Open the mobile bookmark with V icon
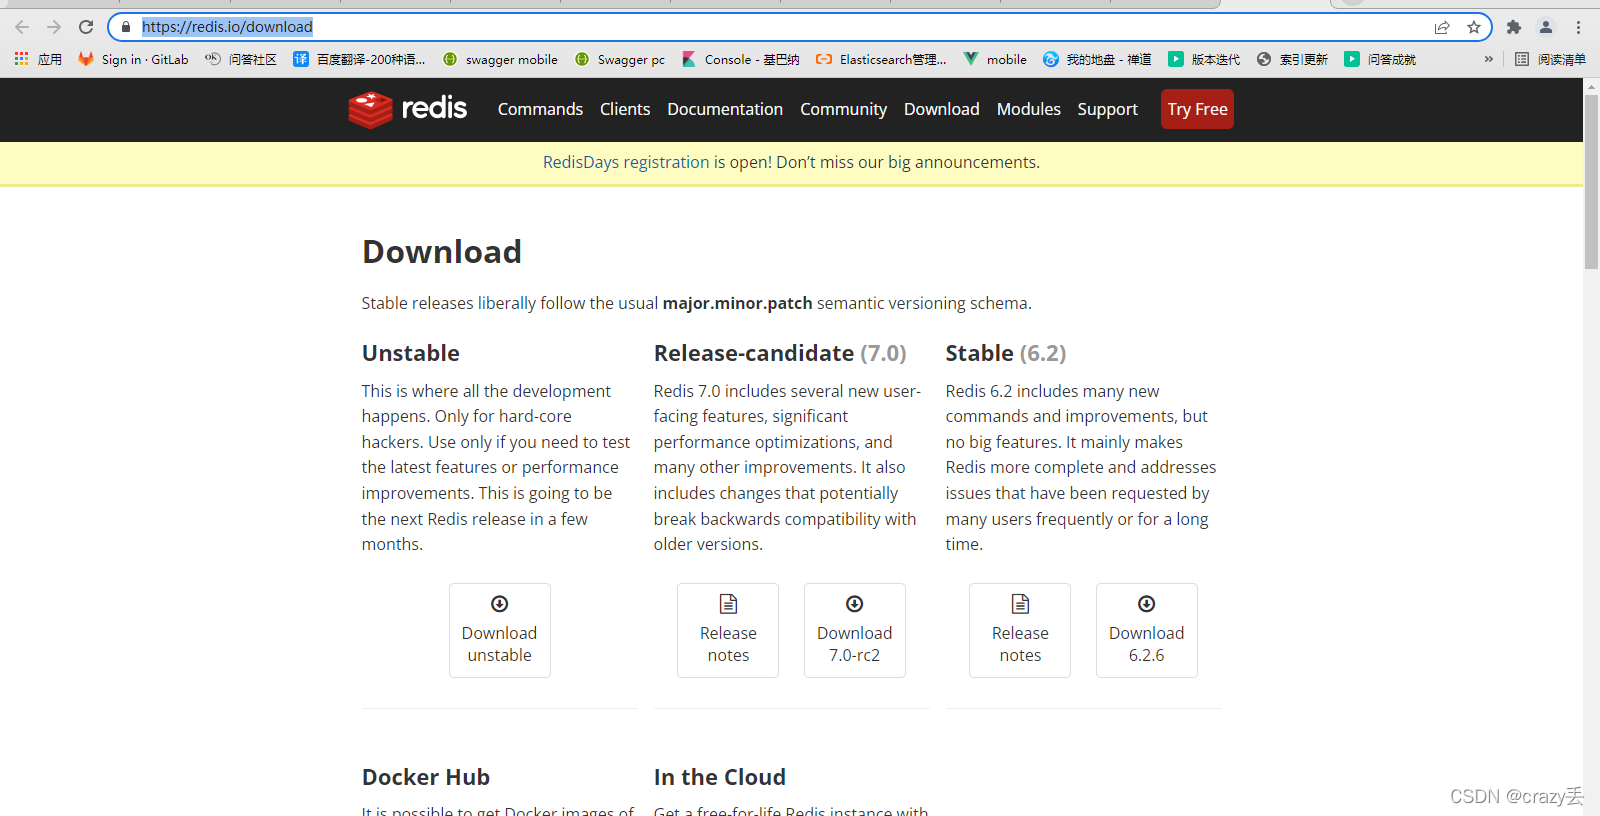Image resolution: width=1600 pixels, height=816 pixels. [x=995, y=59]
